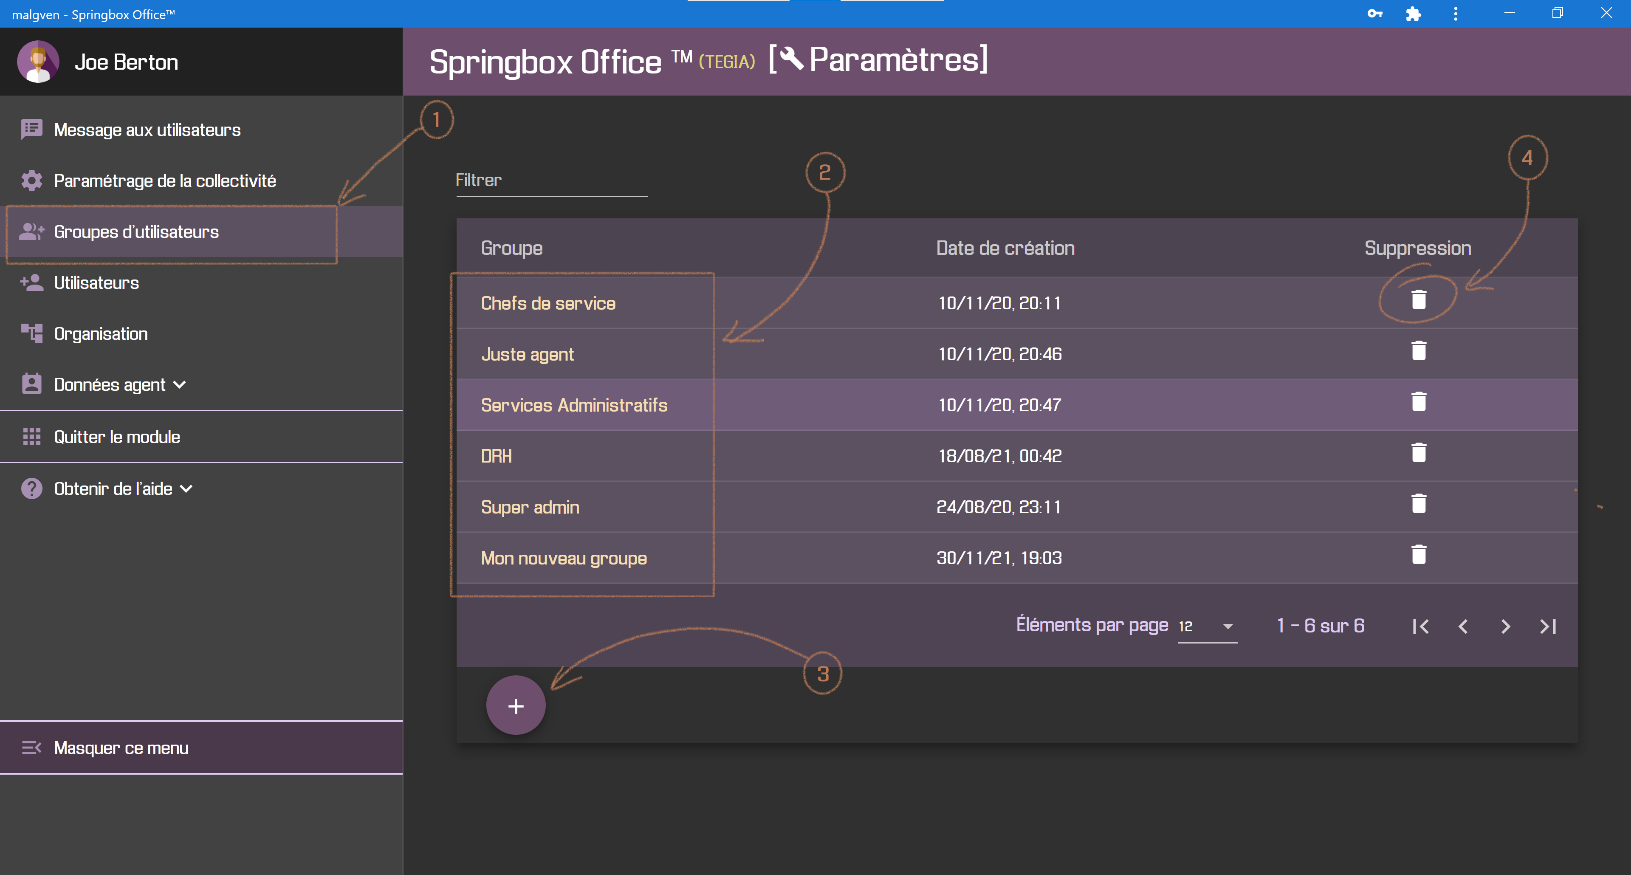Click the Masquer ce menu collapse icon
This screenshot has height=875, width=1631.
pyautogui.click(x=32, y=748)
